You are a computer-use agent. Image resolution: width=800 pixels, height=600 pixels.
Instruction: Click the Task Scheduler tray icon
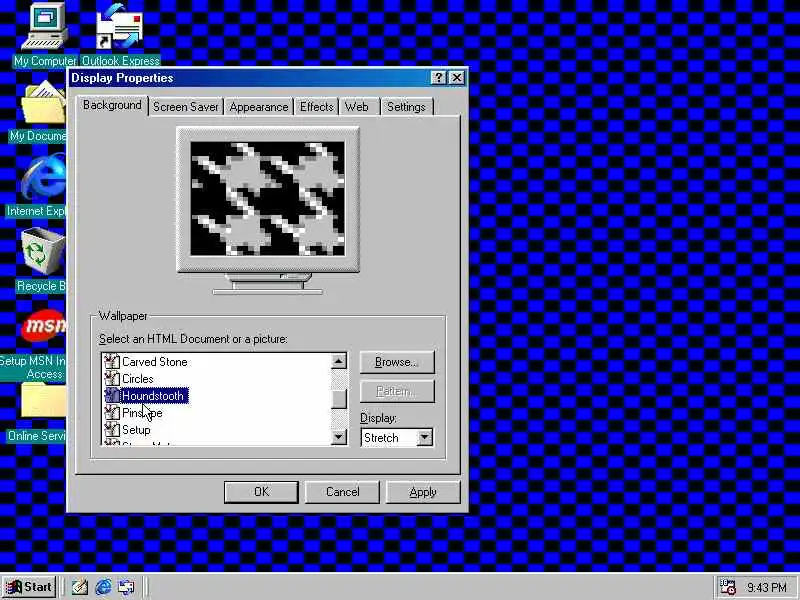(727, 587)
